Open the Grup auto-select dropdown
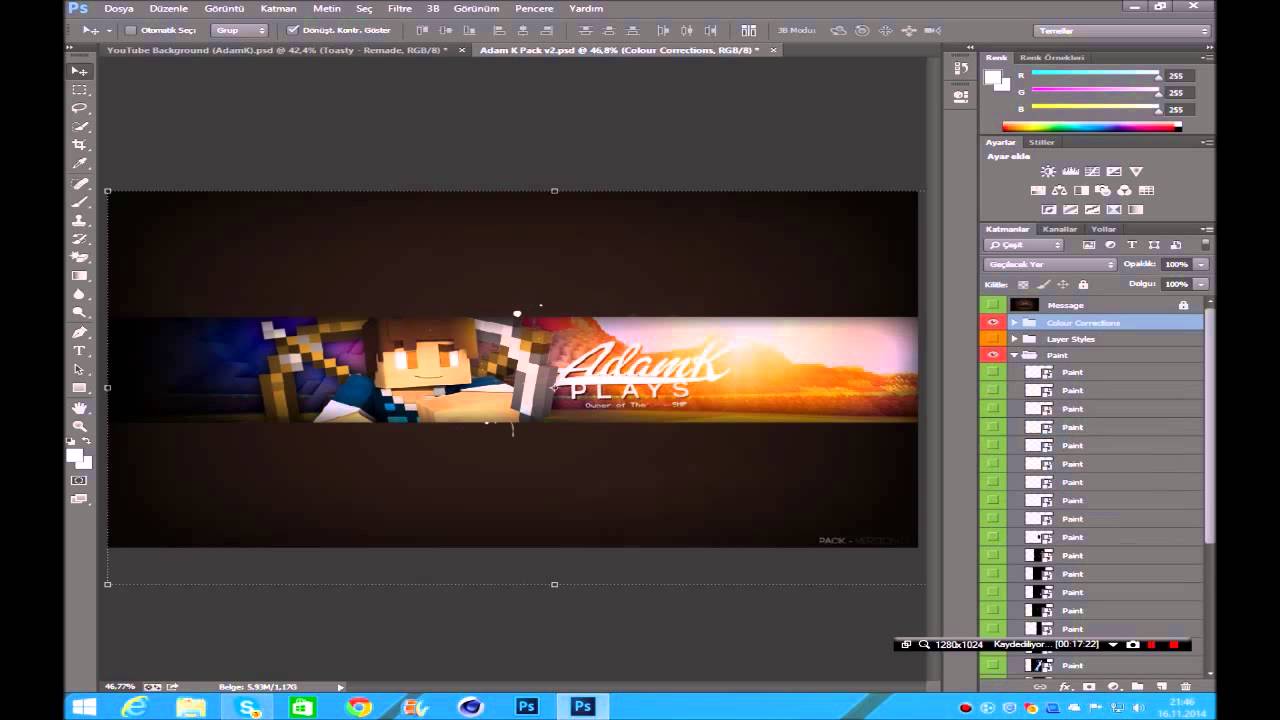1280x720 pixels. (x=241, y=30)
